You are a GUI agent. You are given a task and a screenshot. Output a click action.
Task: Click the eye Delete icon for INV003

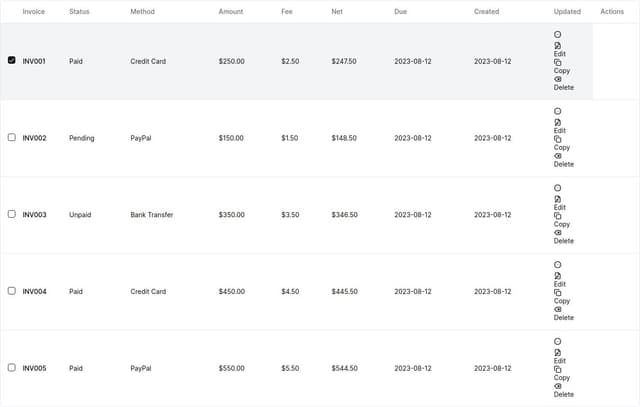[558, 233]
